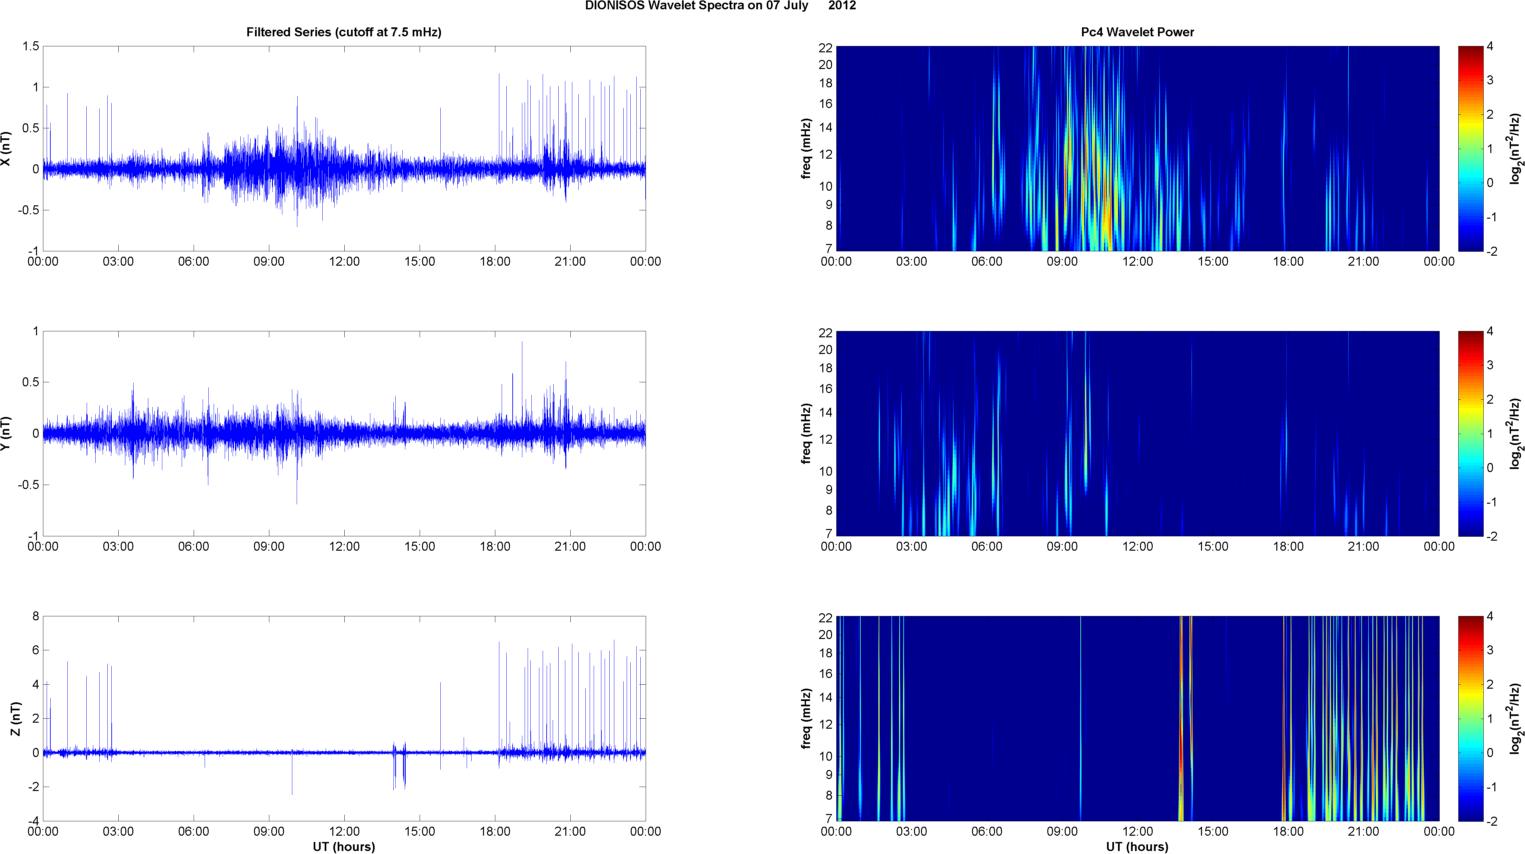Select the X component filtered time series plot

click(344, 149)
